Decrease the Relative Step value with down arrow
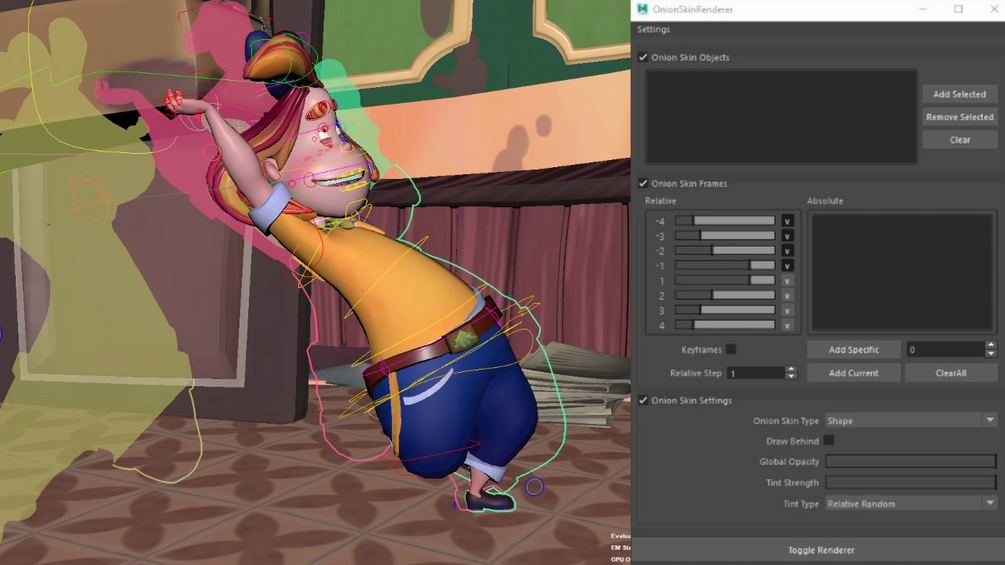The image size is (1005, 565). 791,377
